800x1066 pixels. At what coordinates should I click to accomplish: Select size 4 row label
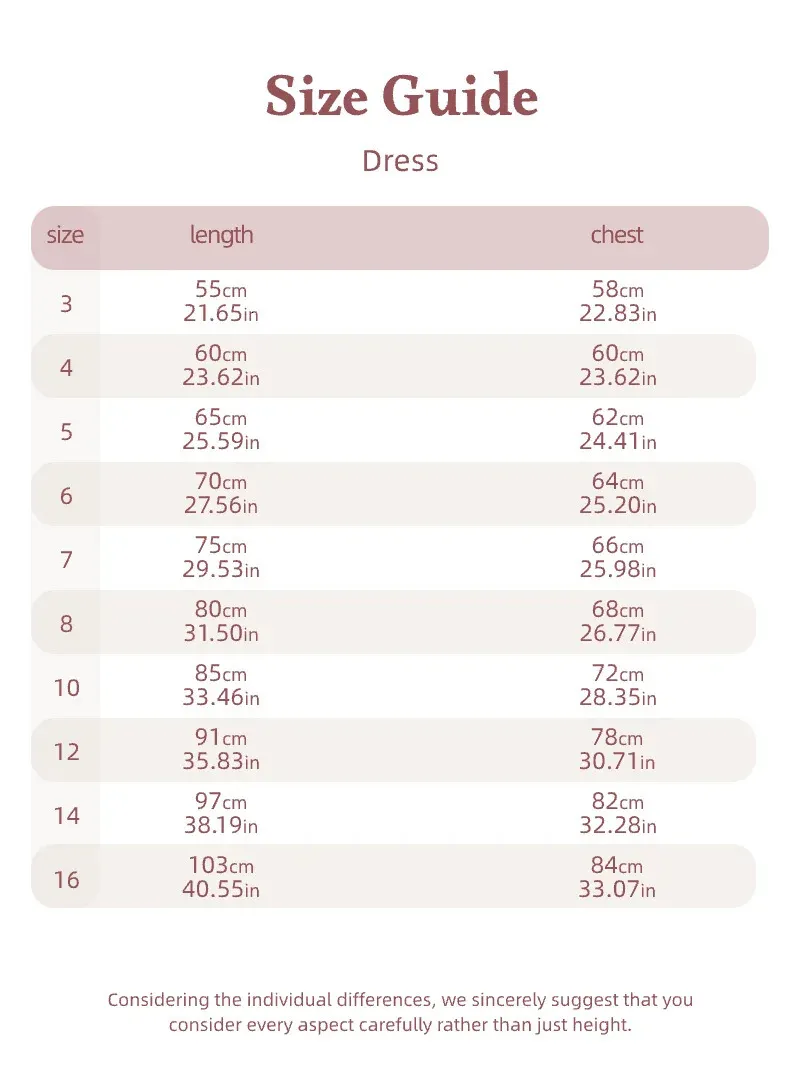pyautogui.click(x=66, y=367)
